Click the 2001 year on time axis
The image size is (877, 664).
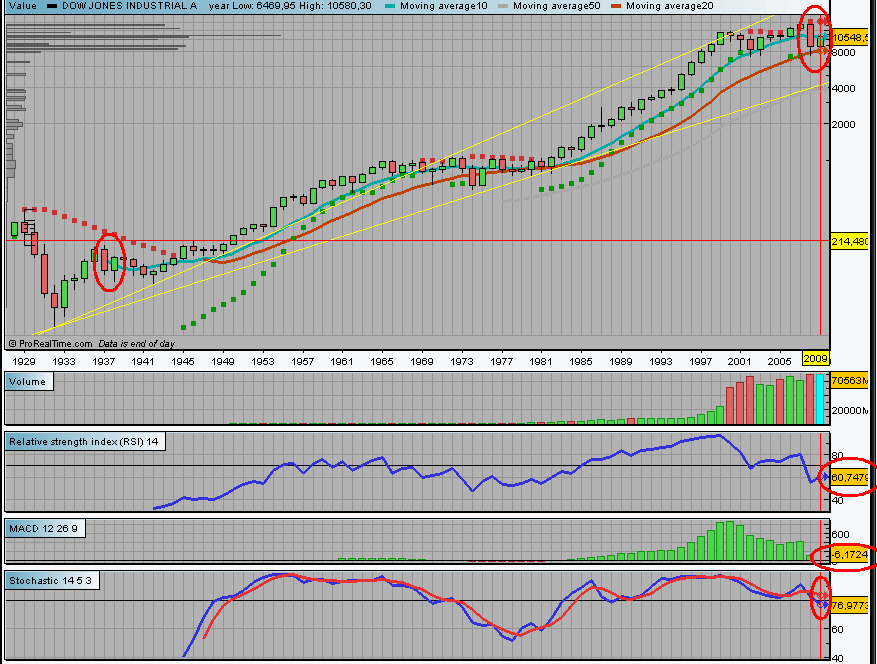[x=739, y=361]
